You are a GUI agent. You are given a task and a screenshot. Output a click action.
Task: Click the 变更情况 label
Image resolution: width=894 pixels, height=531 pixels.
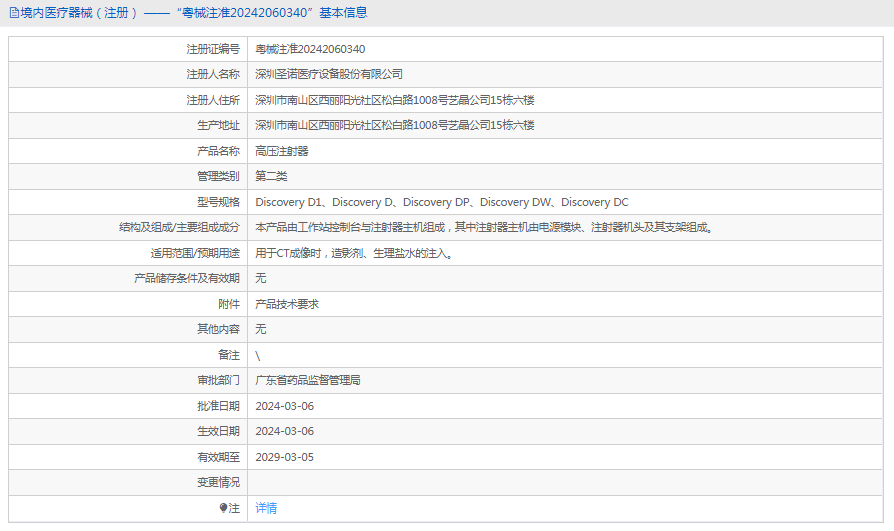218,482
